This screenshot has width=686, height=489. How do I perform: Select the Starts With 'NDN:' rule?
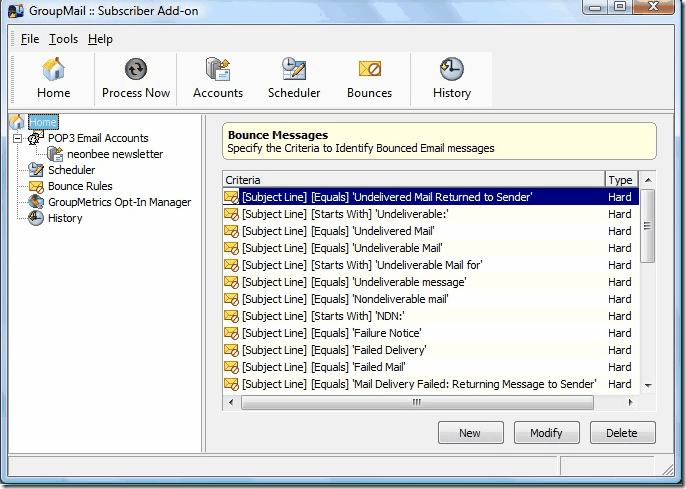430,316
